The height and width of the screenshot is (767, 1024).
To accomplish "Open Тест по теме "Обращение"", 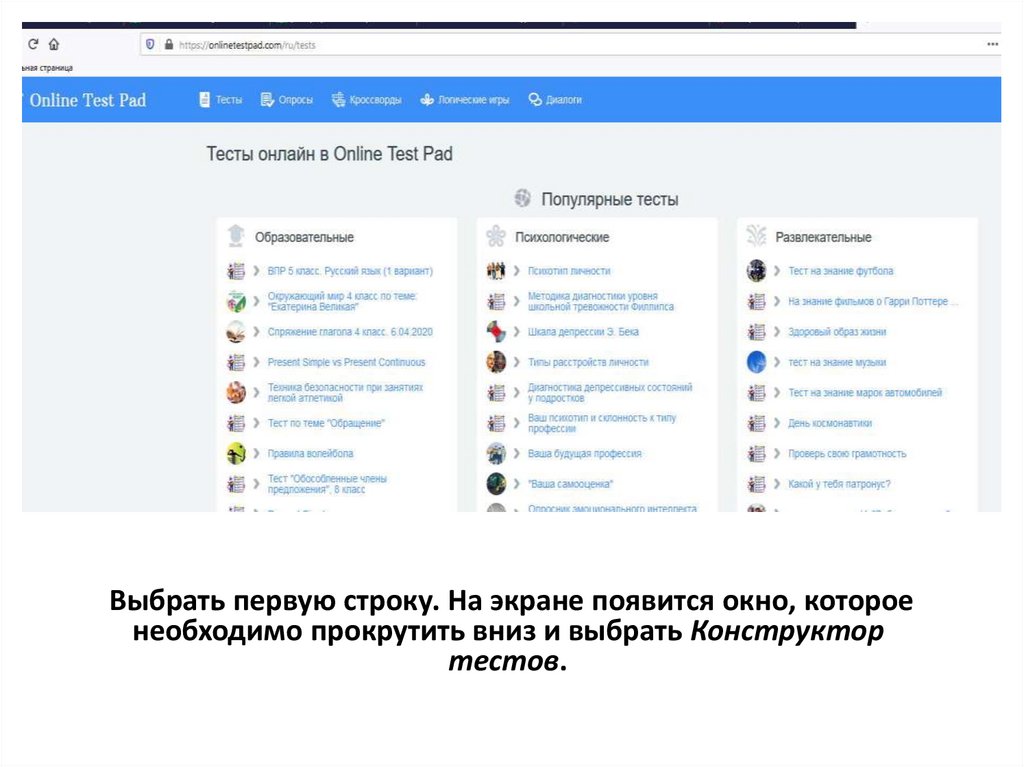I will (x=326, y=423).
